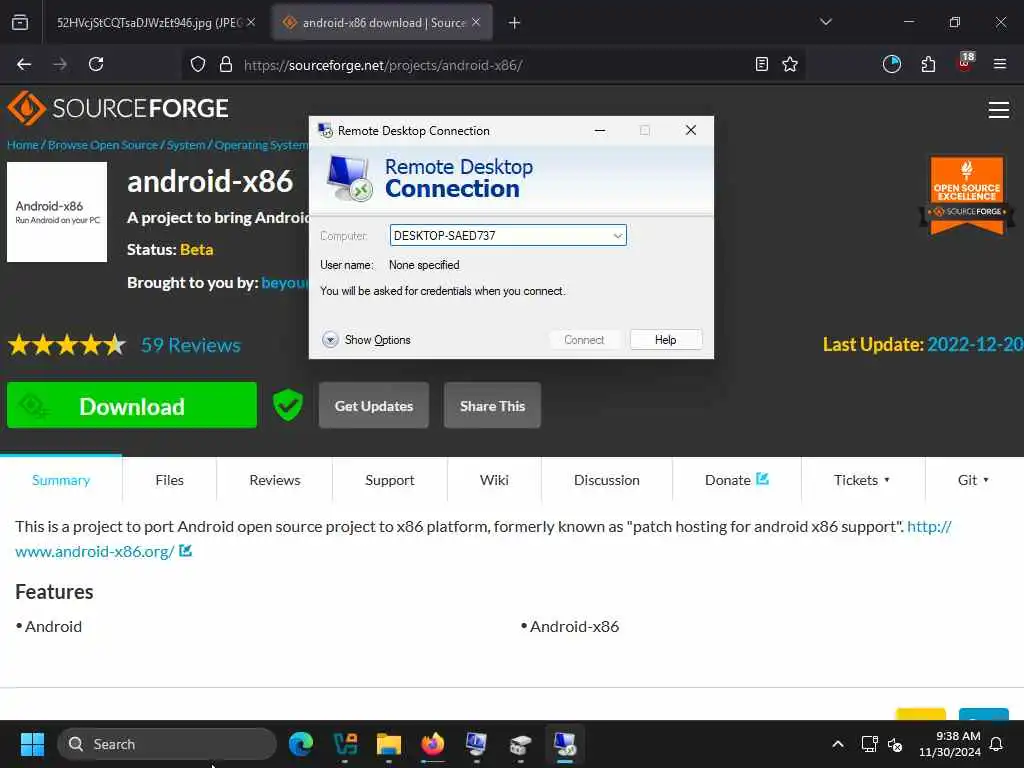Click the Open Source Excellence badge
The width and height of the screenshot is (1024, 768).
pyautogui.click(x=967, y=195)
